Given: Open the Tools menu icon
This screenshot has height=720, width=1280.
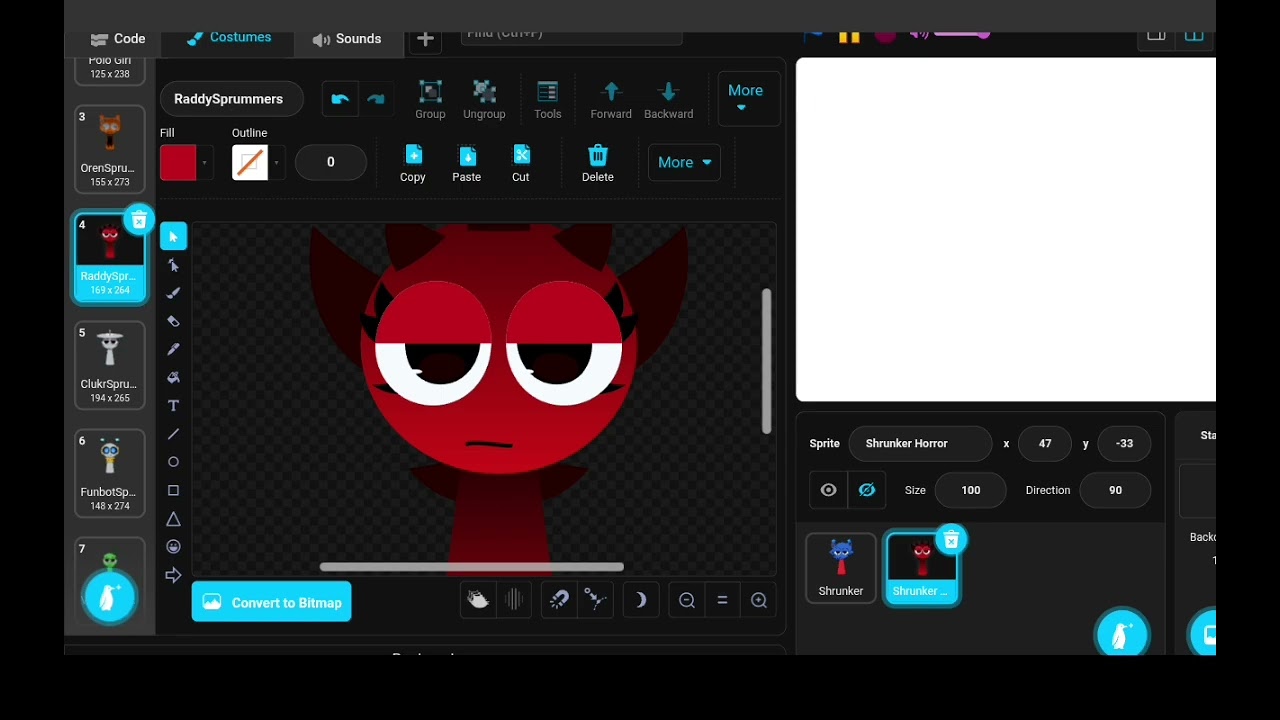Looking at the screenshot, I should [547, 99].
